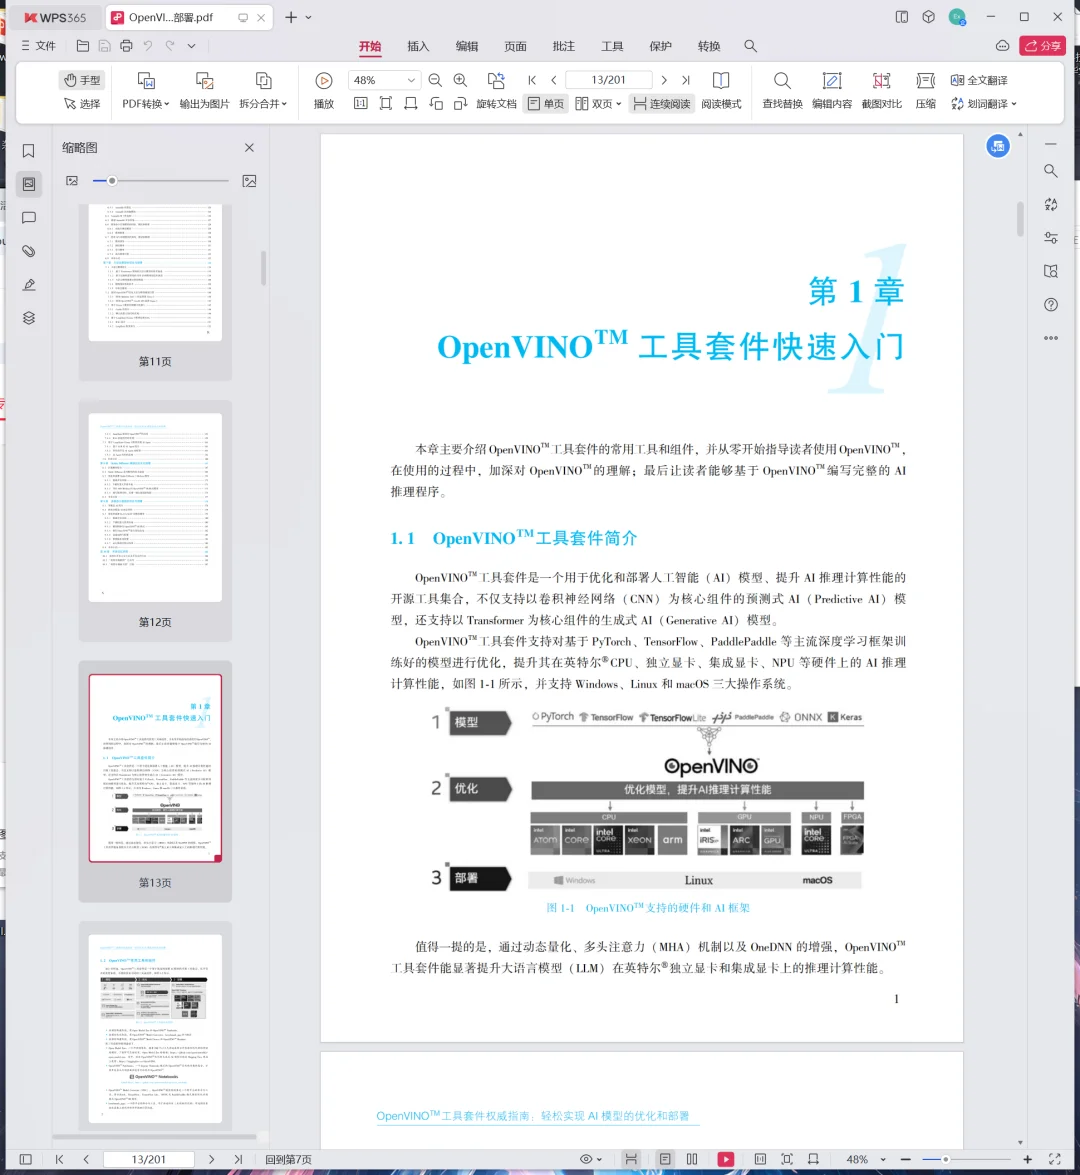The width and height of the screenshot is (1080, 1175).
Task: Go to next page in ribbon
Action: pos(664,80)
